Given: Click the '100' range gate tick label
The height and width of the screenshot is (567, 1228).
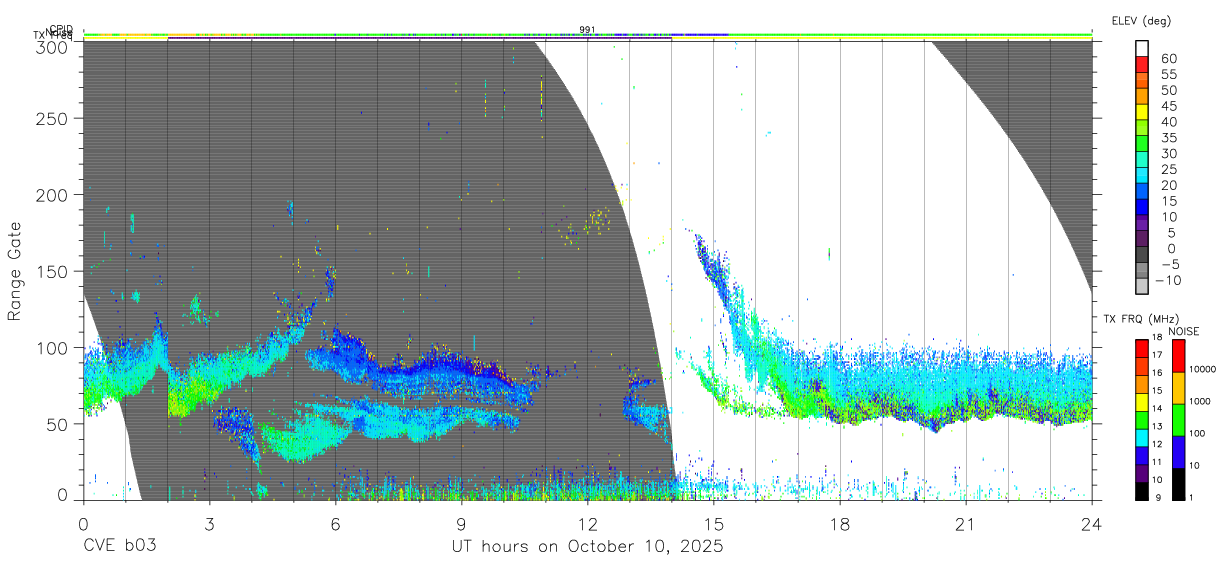Looking at the screenshot, I should click(52, 347).
